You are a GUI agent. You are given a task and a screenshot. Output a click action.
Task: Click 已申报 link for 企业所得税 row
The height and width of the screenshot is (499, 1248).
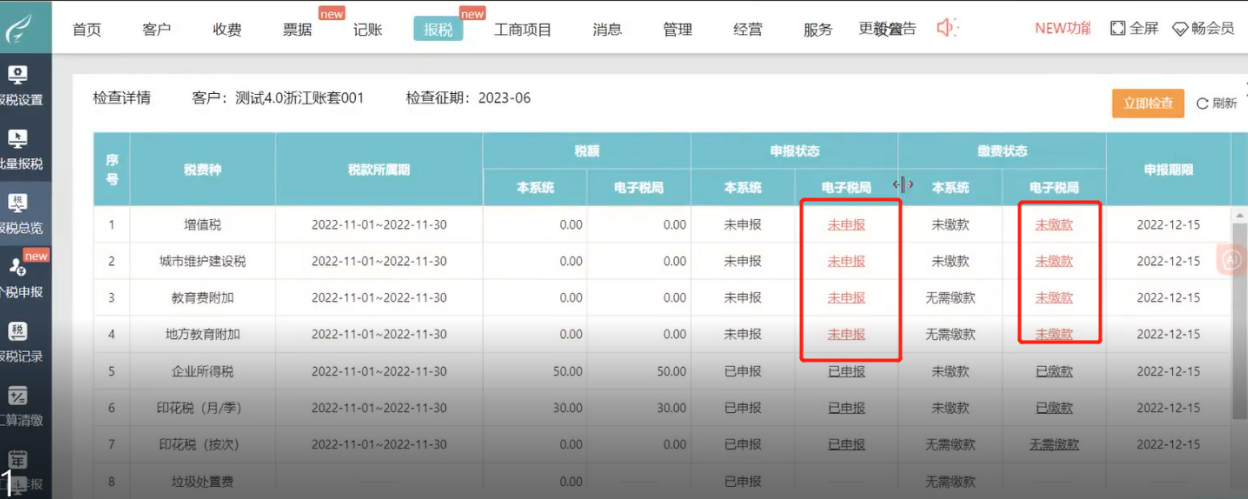pos(846,371)
